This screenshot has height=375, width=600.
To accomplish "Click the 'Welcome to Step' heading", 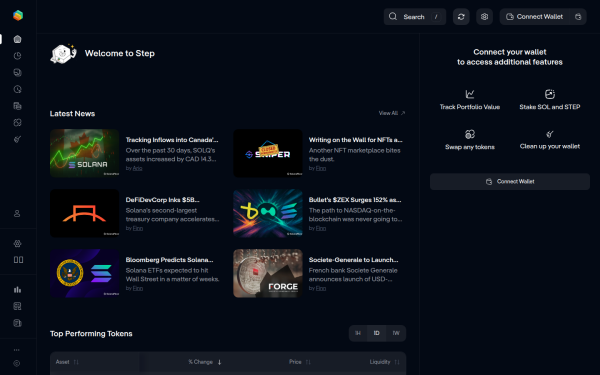I will click(x=120, y=53).
